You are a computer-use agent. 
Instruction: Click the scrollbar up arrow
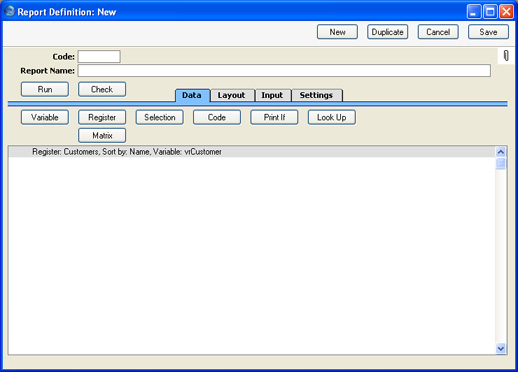pos(501,152)
